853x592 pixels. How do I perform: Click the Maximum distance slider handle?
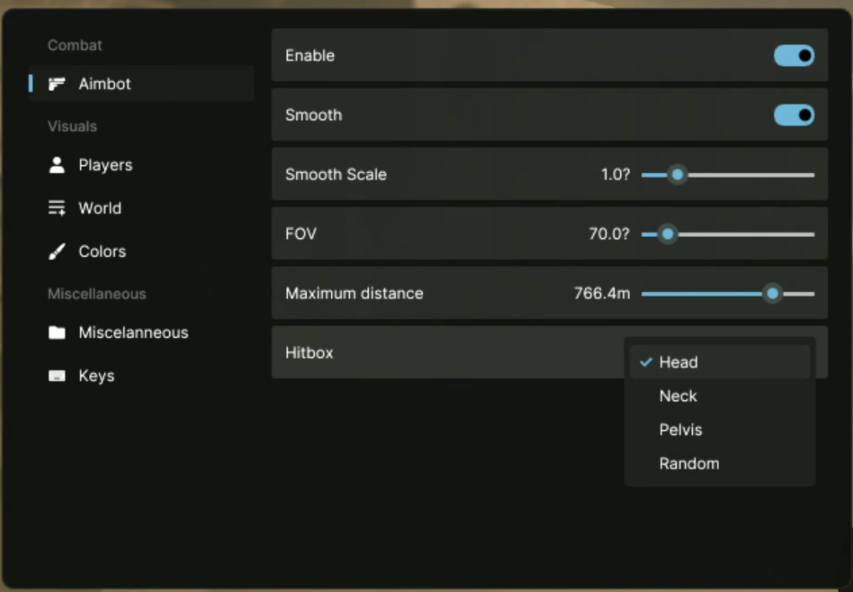tap(772, 294)
